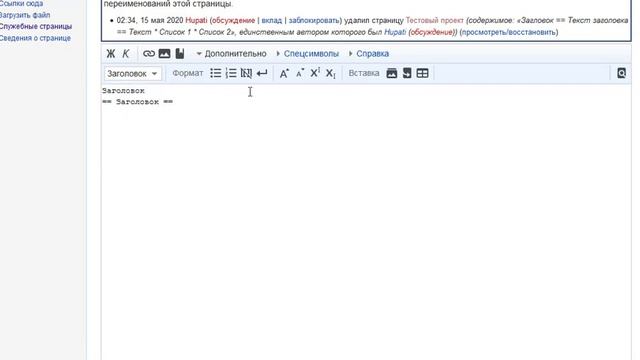Insert a reference with the book icon
This screenshot has width=640, height=360.
[x=180, y=53]
